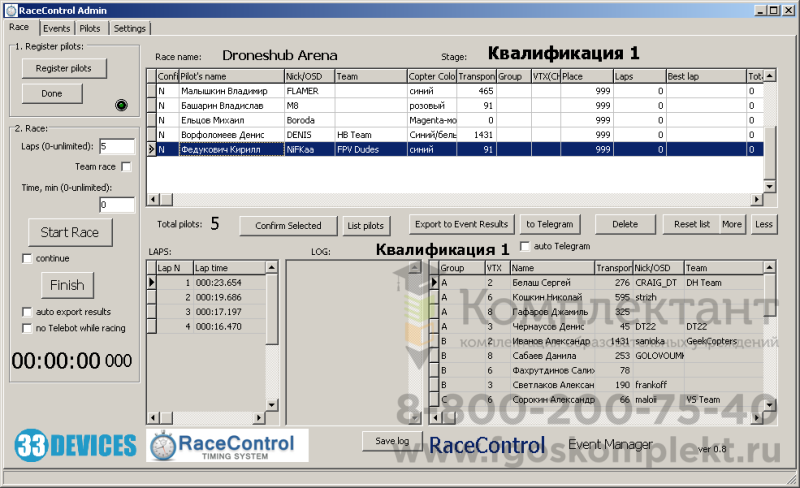Click the Register pilots button
This screenshot has height=488, width=800.
(x=64, y=68)
